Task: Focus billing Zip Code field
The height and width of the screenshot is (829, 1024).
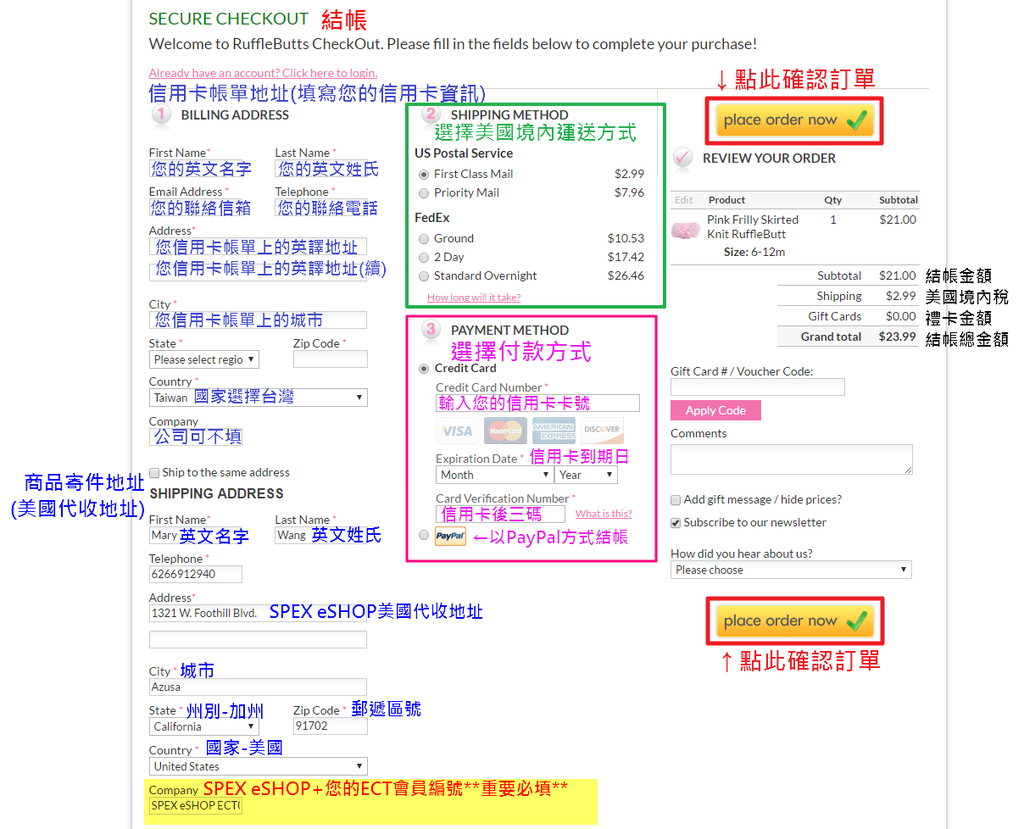Action: 330,359
